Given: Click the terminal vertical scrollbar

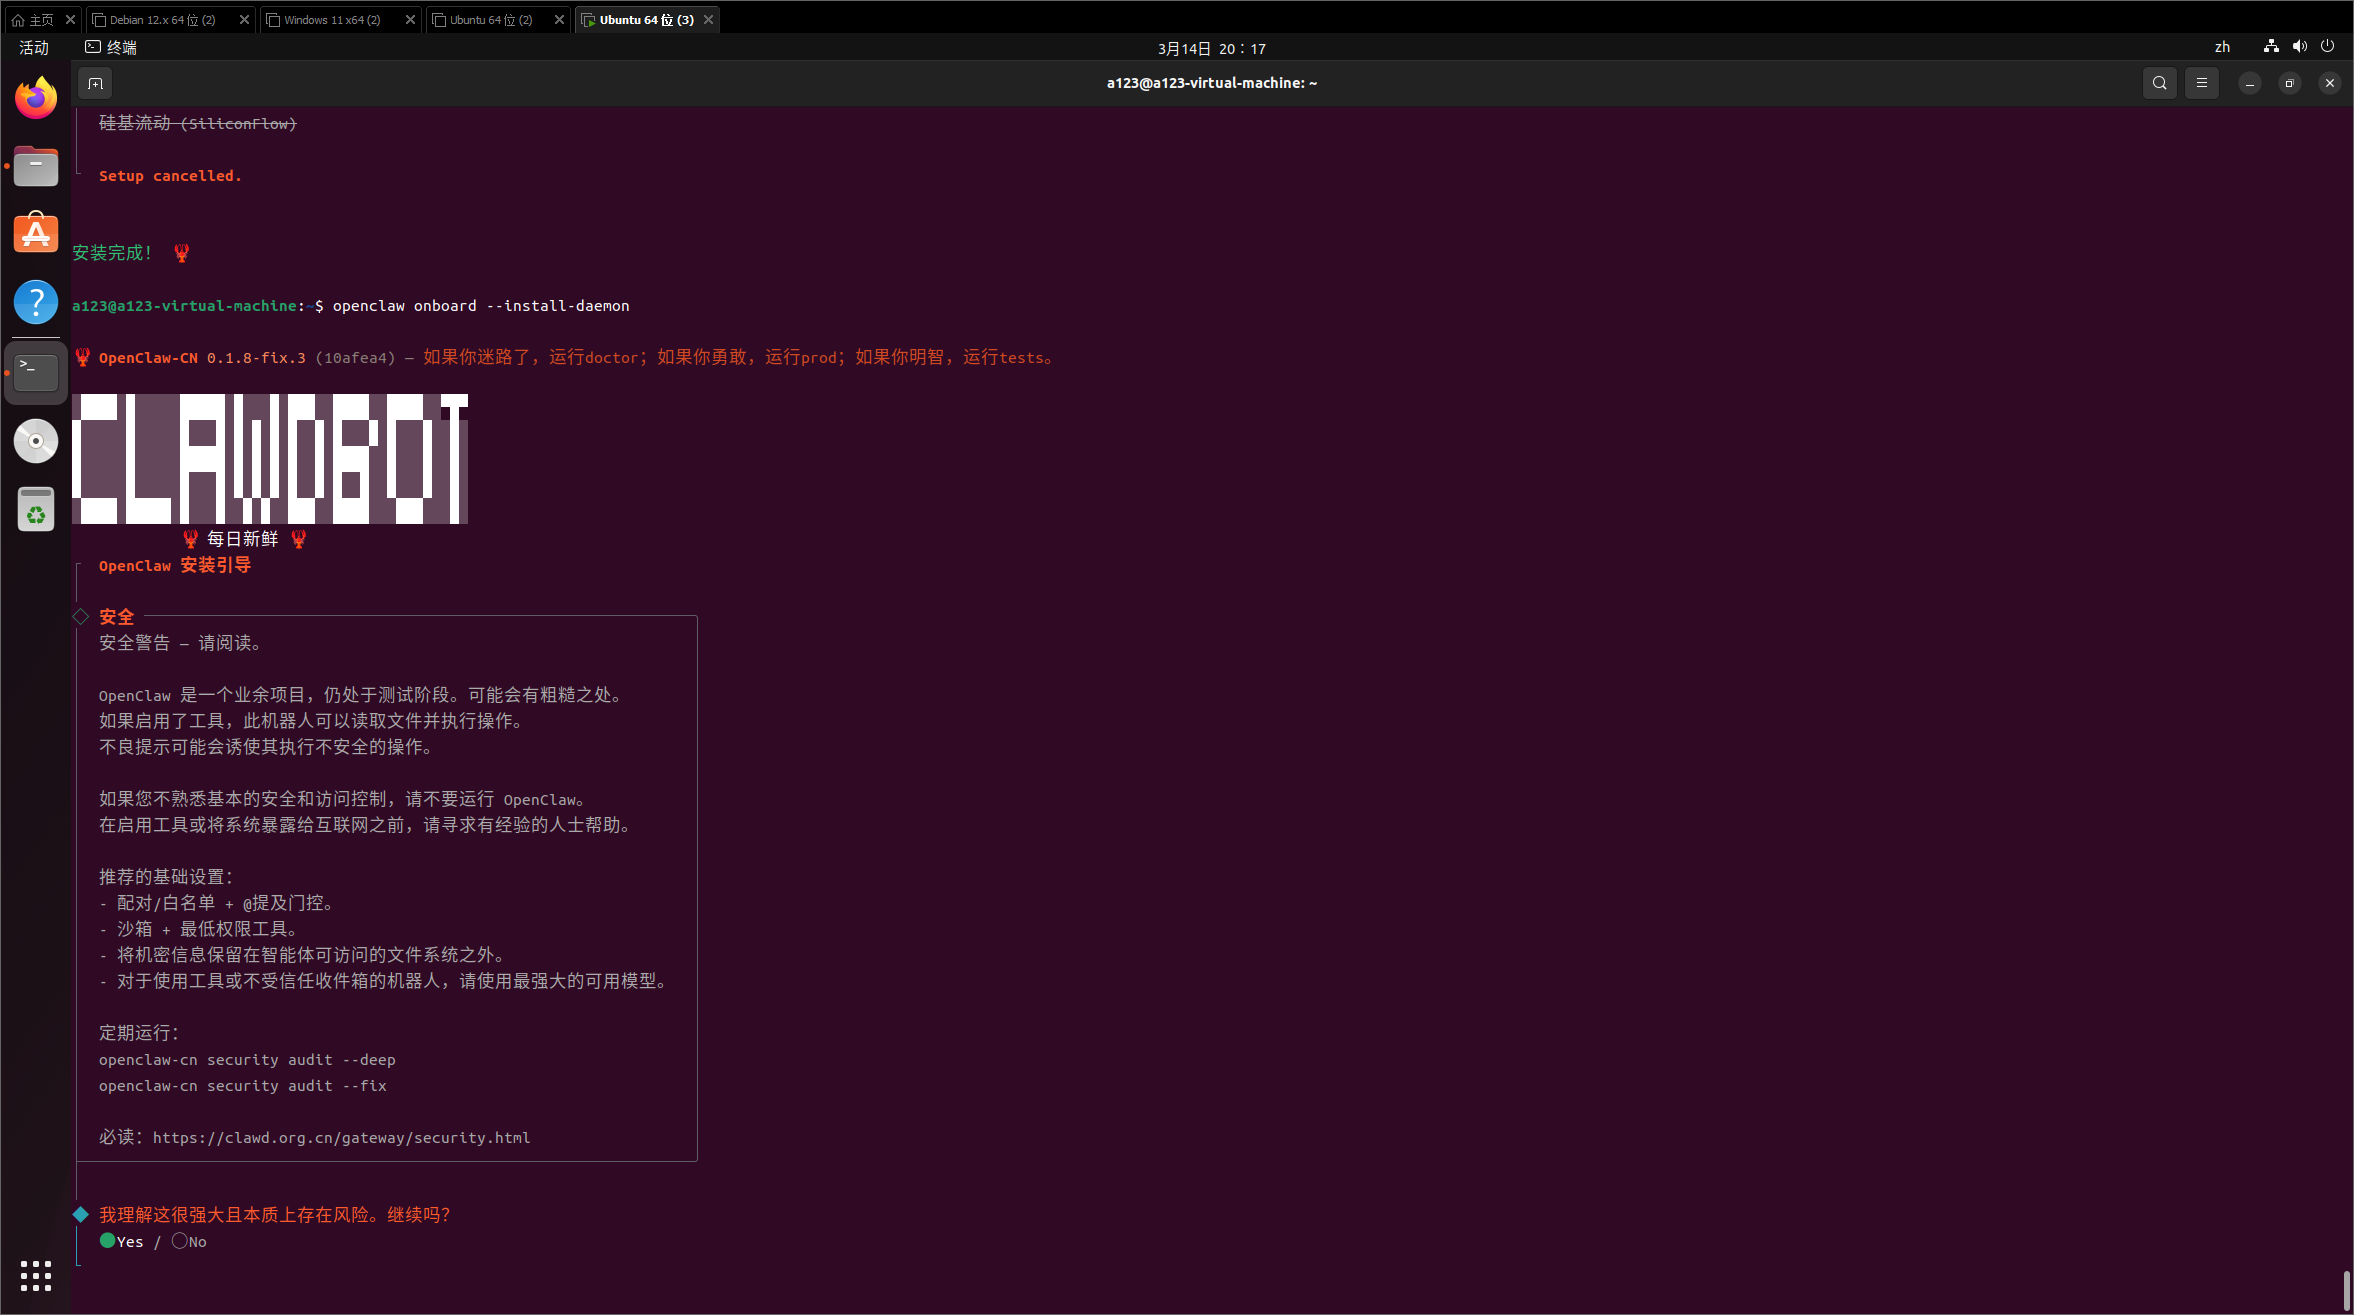Looking at the screenshot, I should 2346,1290.
